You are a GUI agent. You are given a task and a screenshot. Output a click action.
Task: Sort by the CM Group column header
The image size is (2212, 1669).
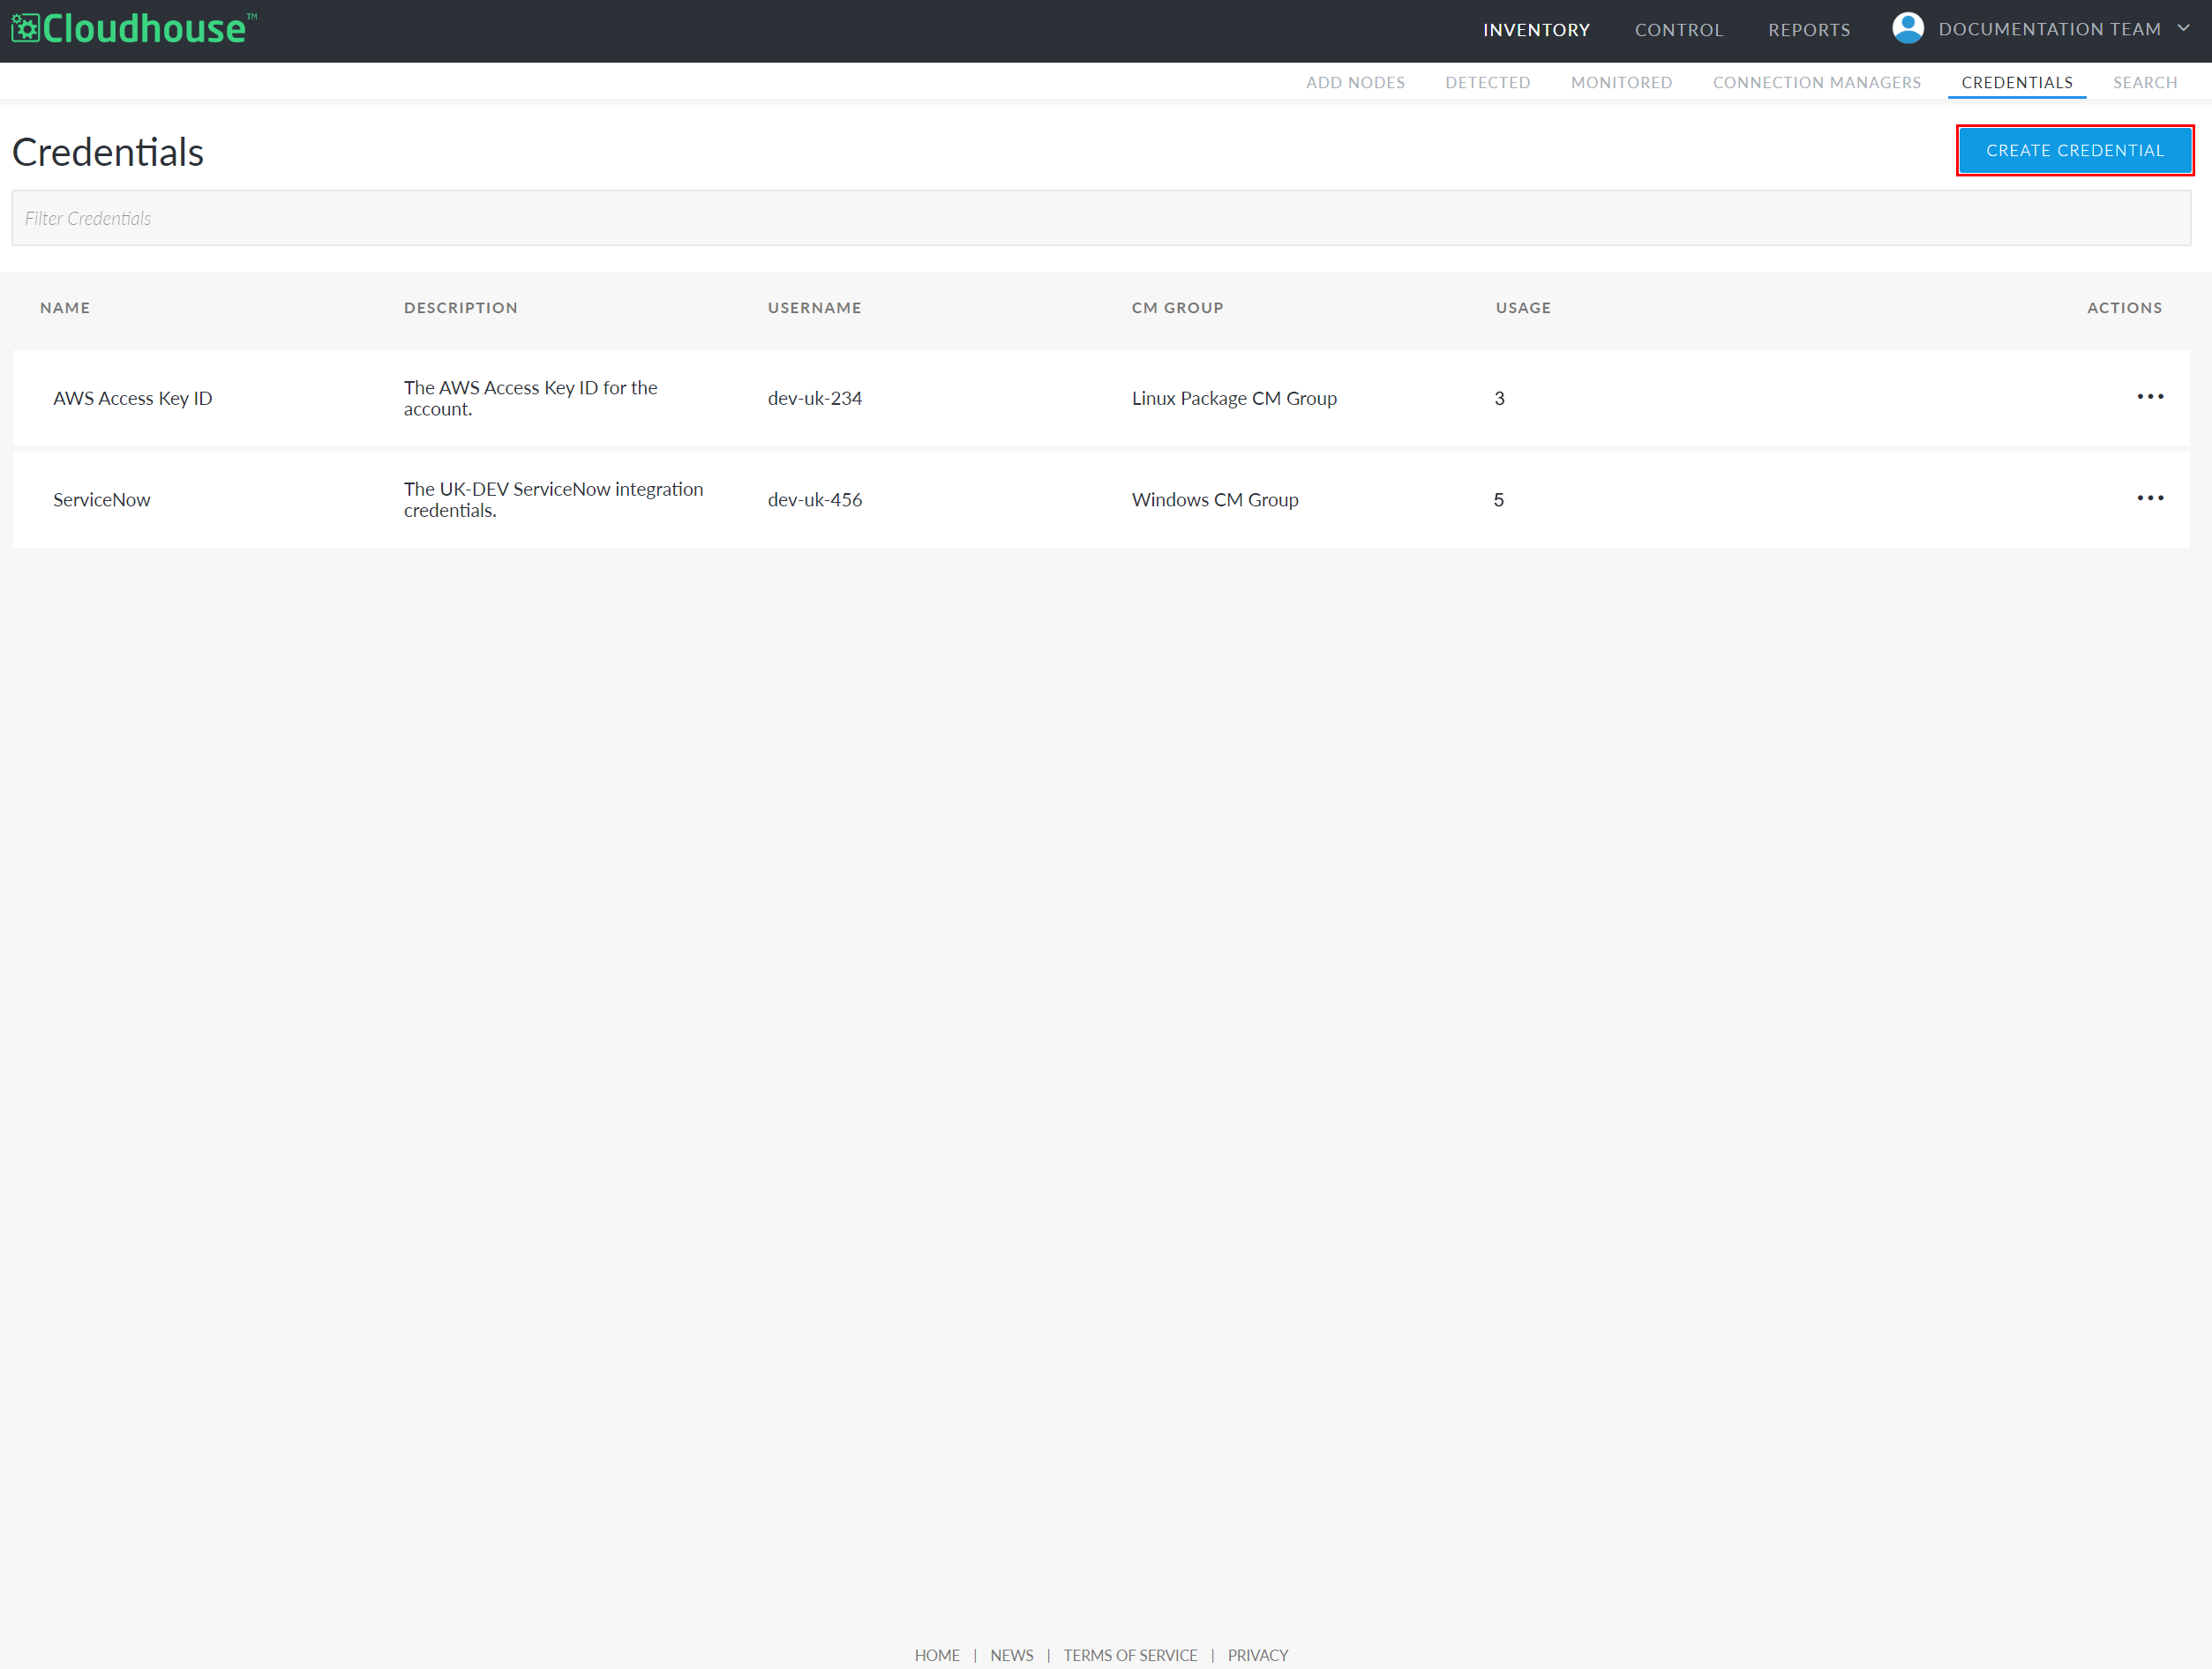pyautogui.click(x=1177, y=308)
